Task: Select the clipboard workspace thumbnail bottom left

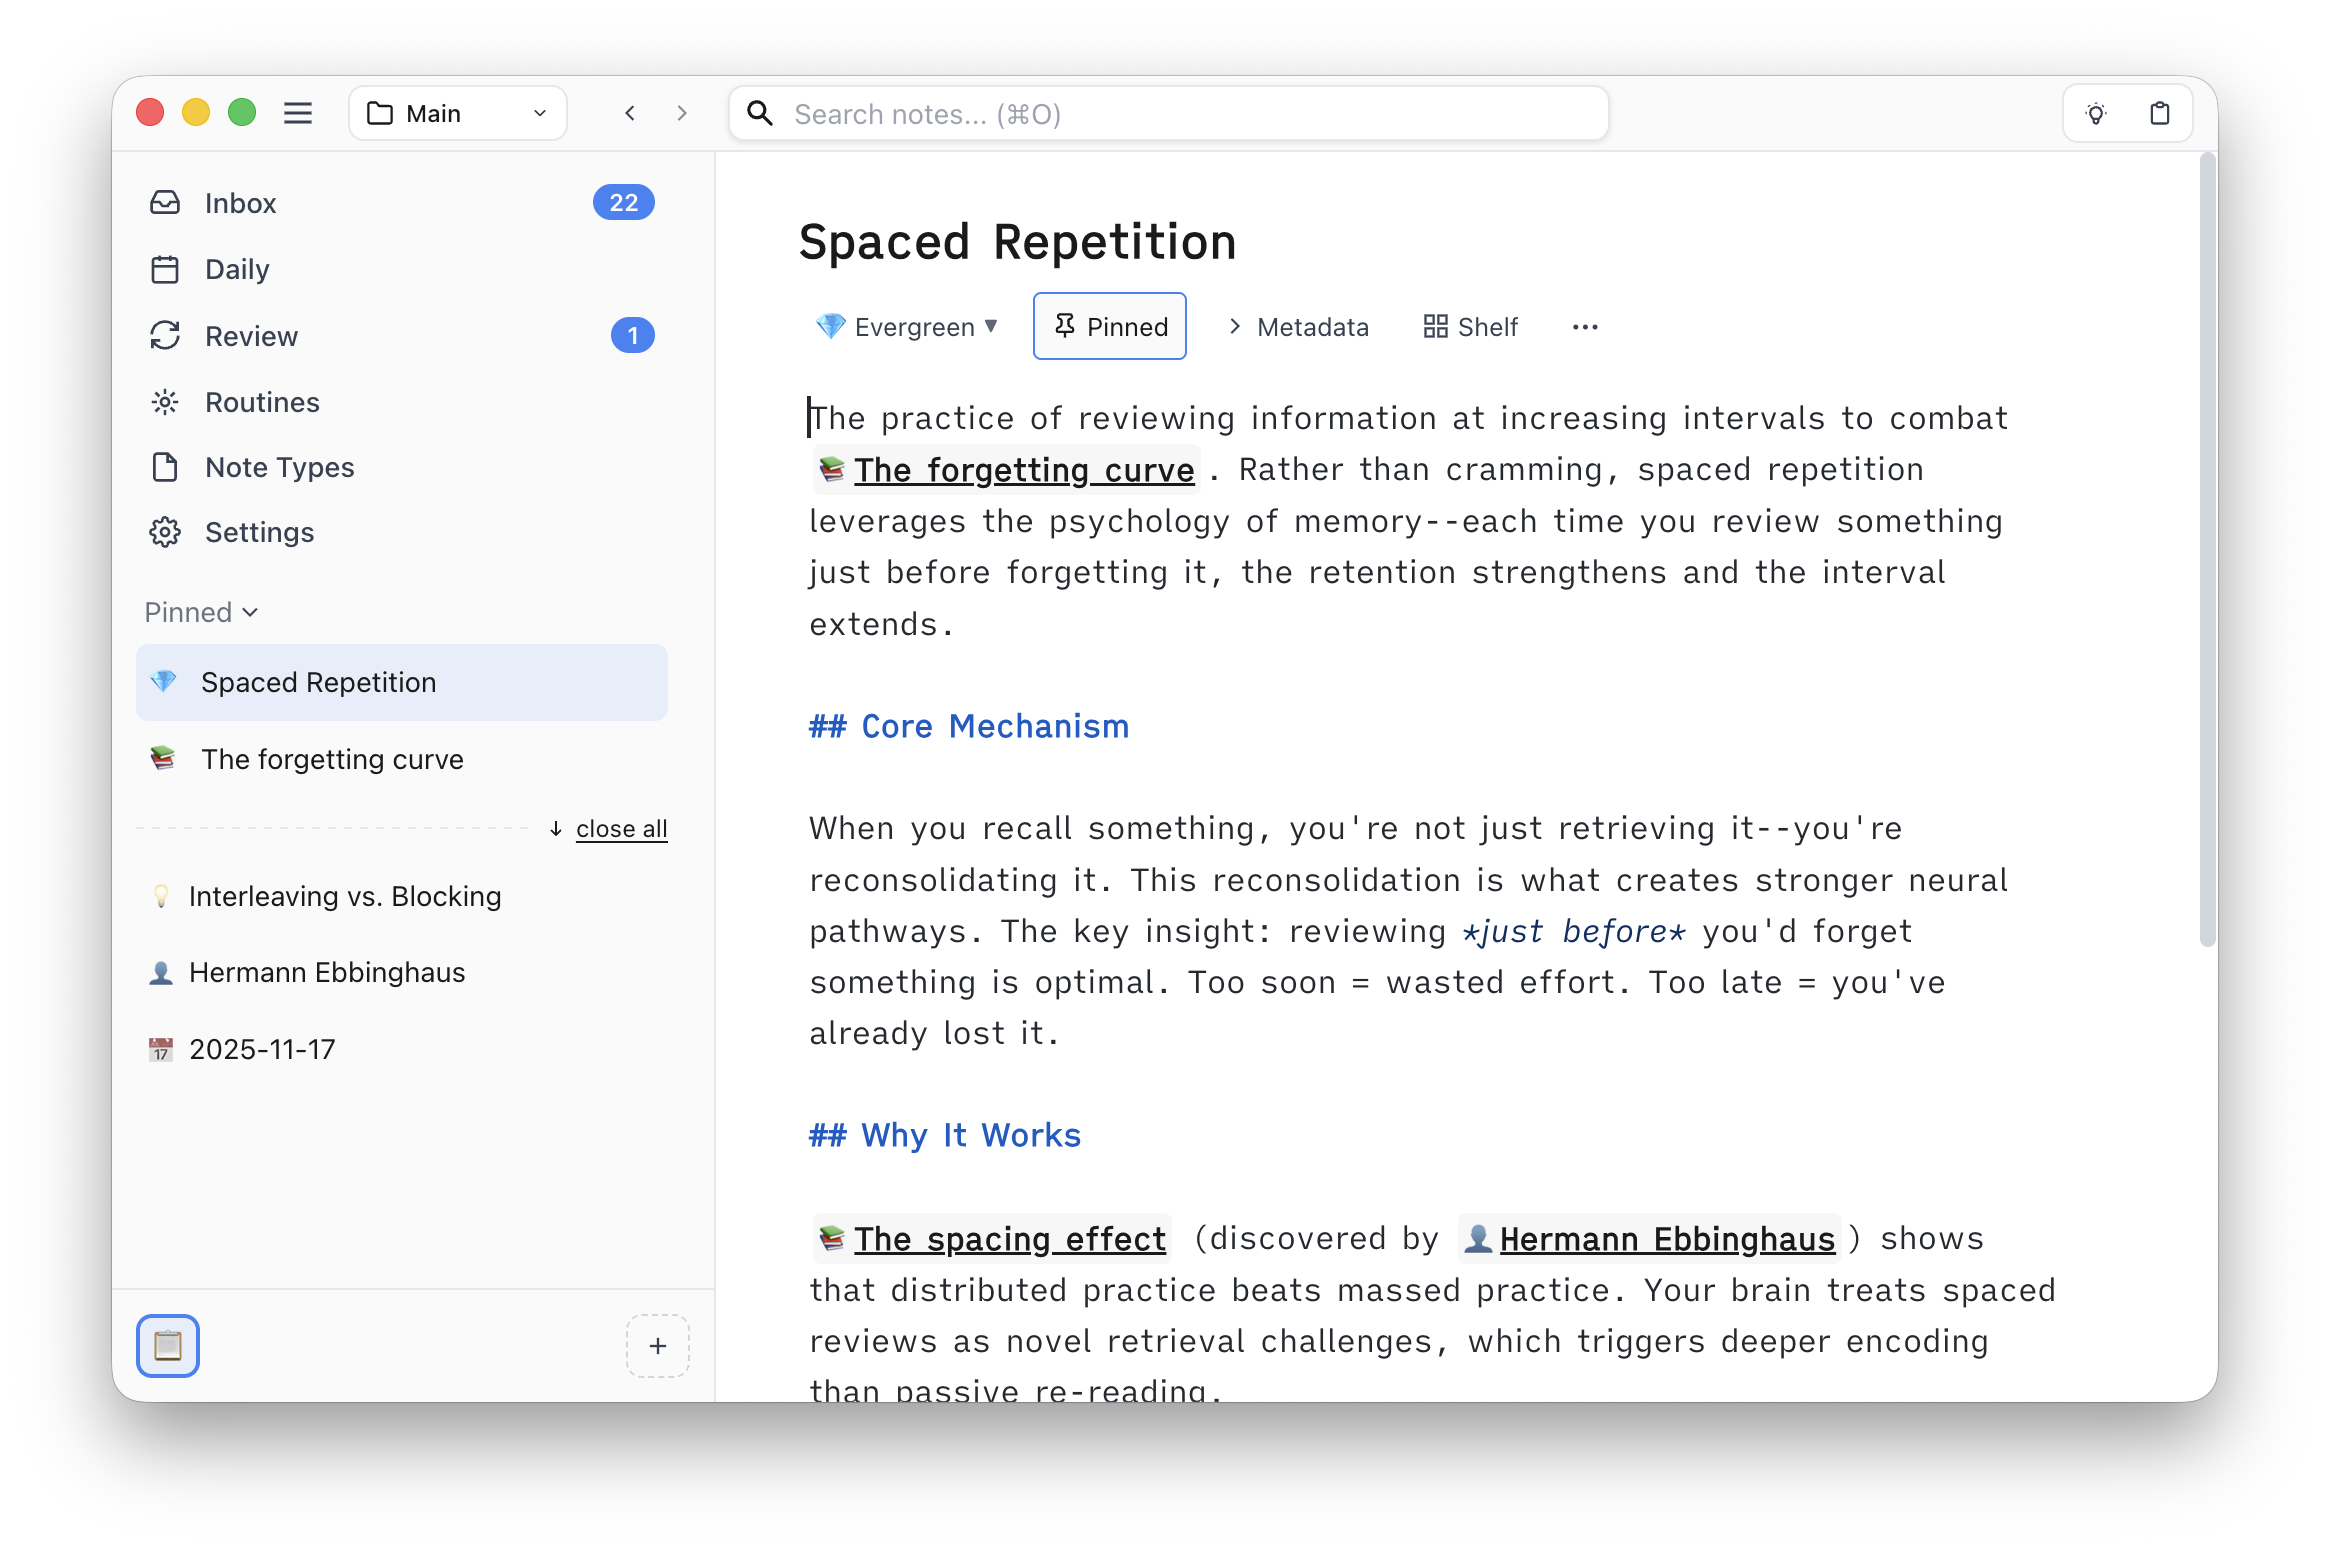Action: 168,1346
